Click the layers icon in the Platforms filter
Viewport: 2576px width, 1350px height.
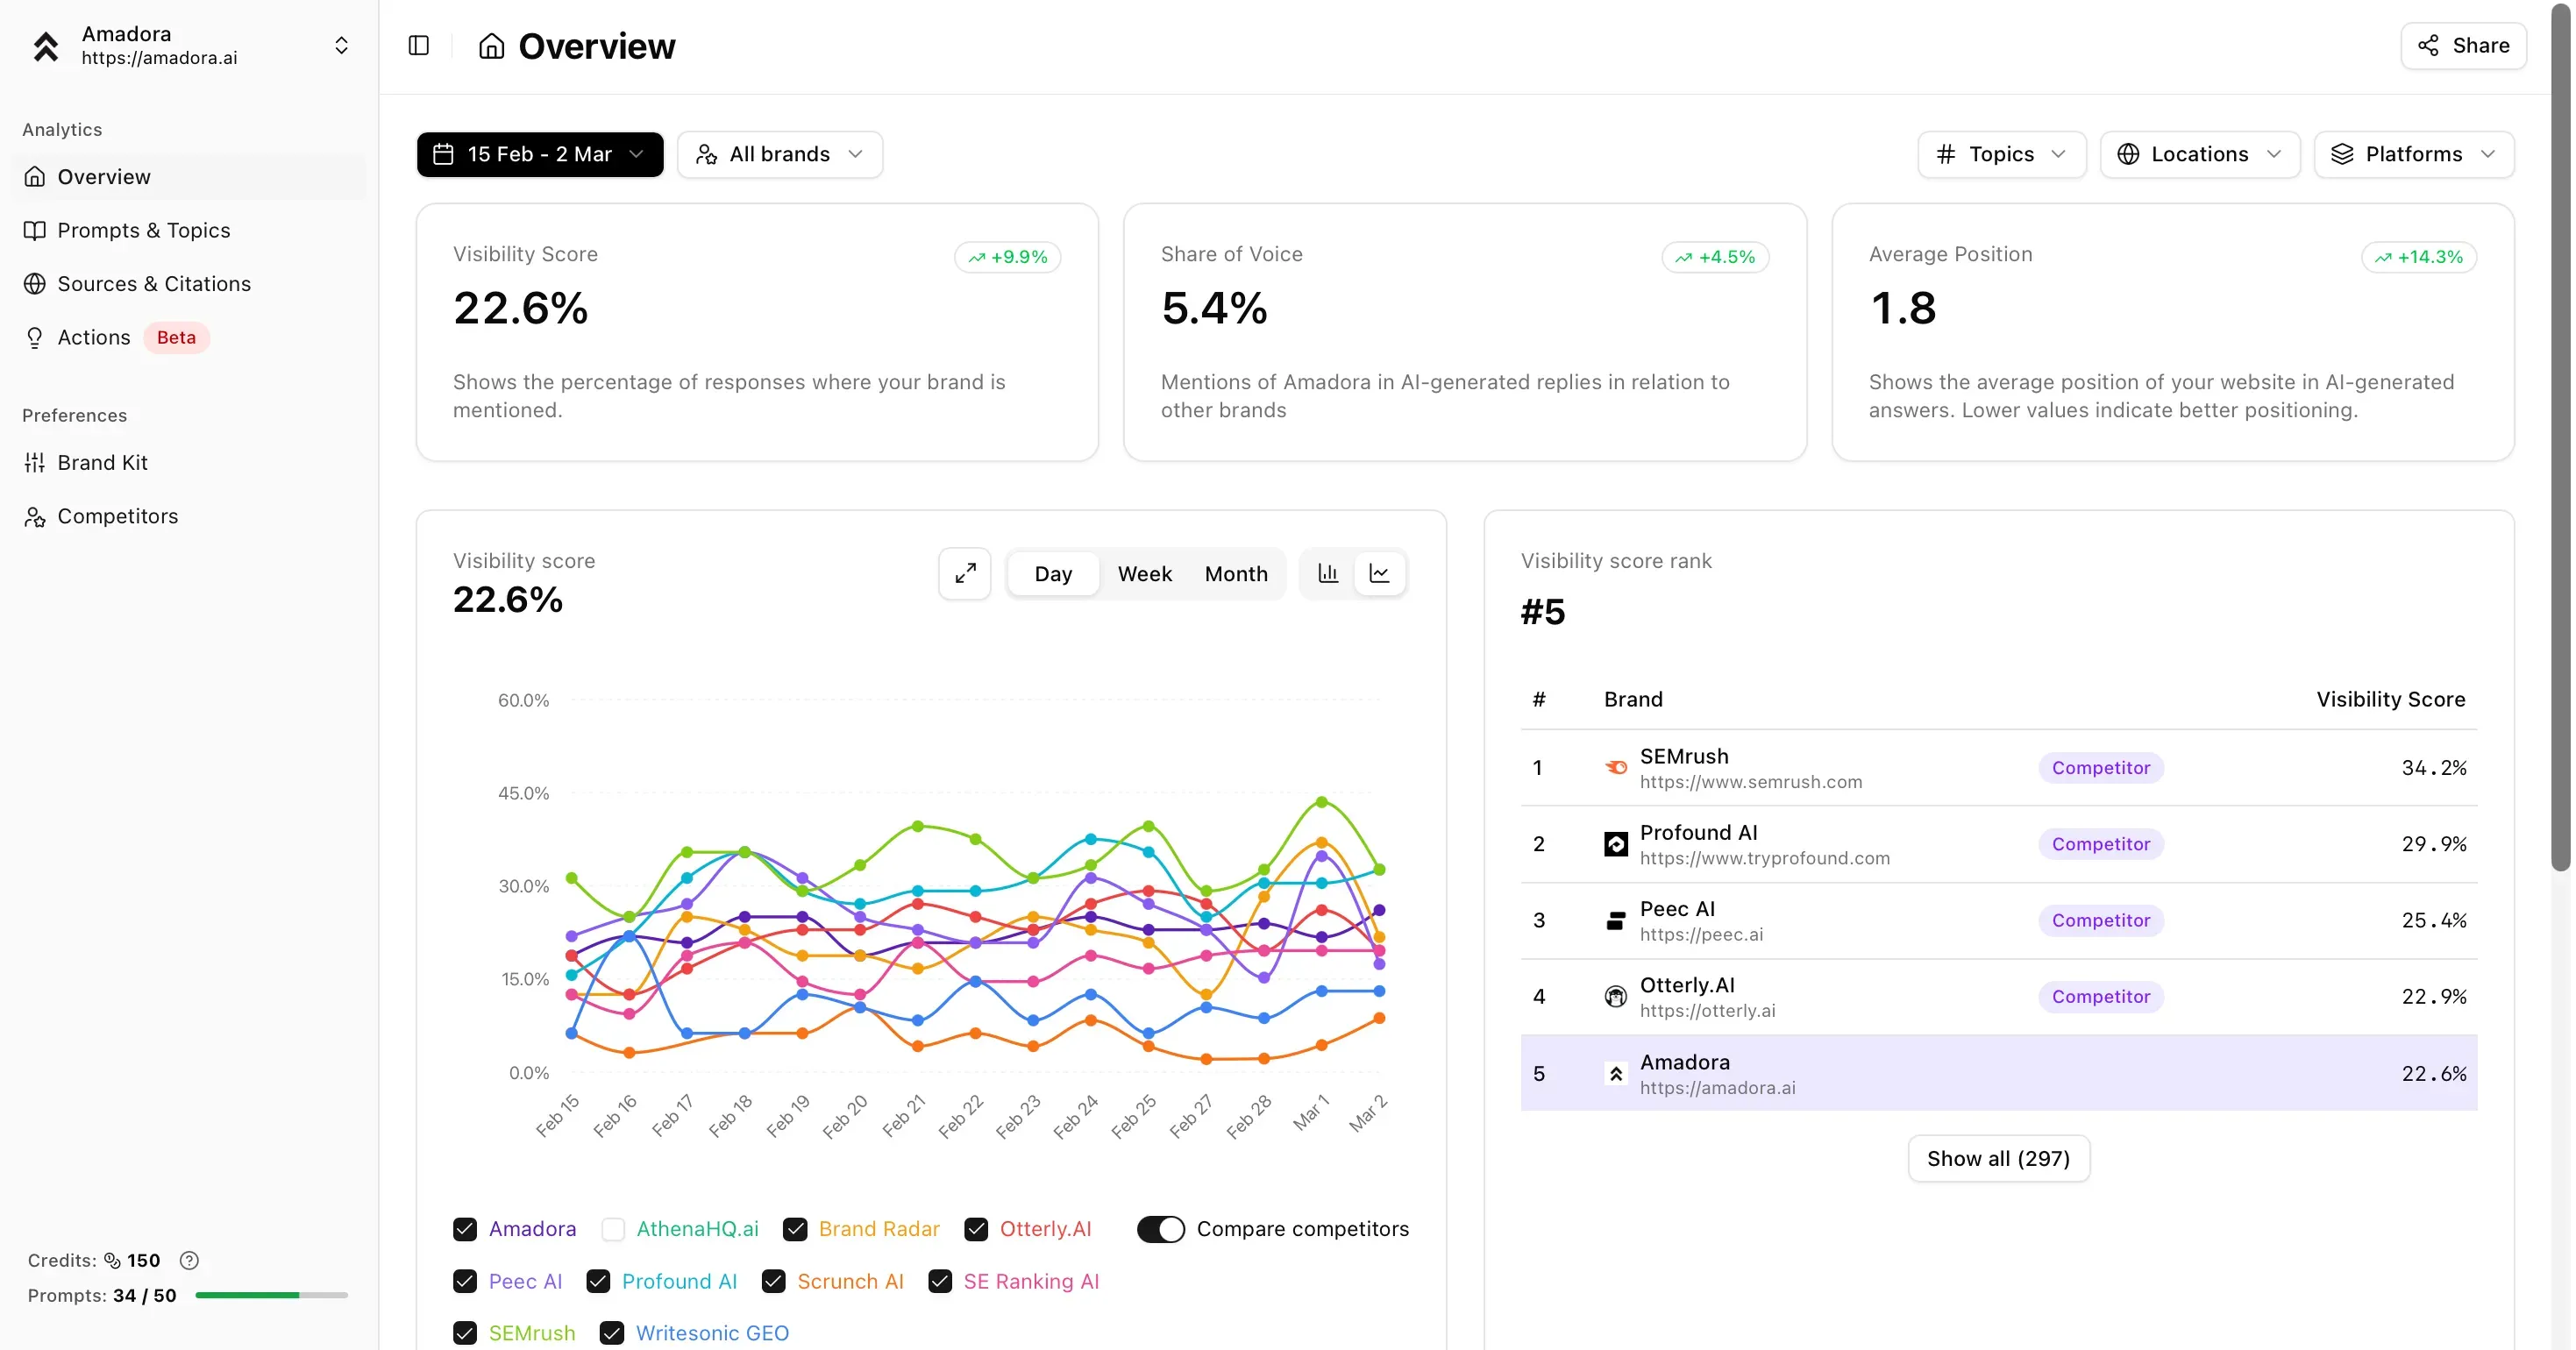tap(2342, 154)
